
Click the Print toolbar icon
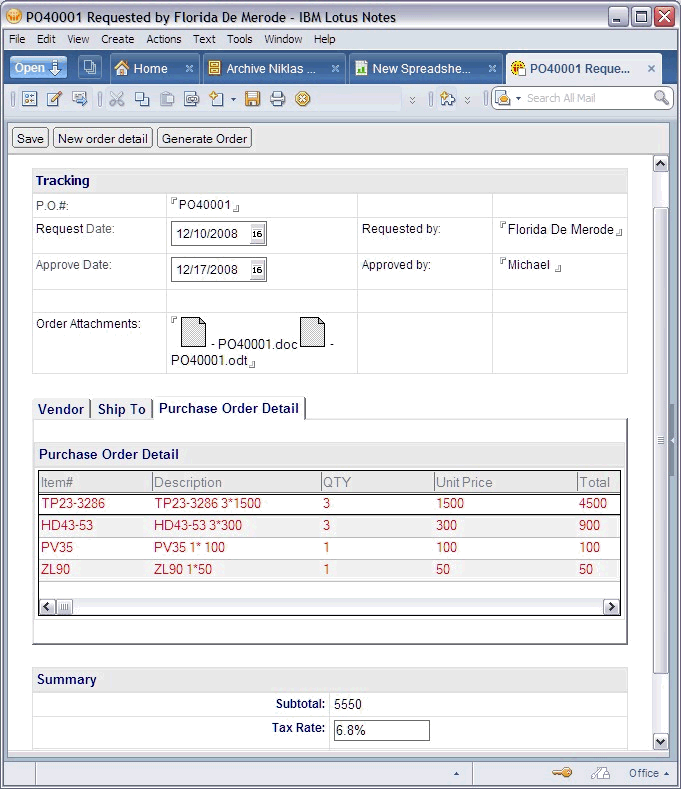(x=277, y=99)
